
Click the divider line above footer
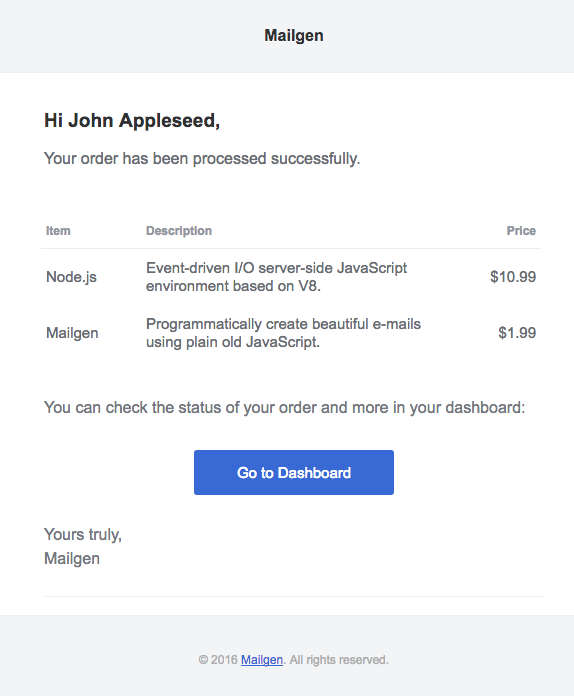pos(294,597)
